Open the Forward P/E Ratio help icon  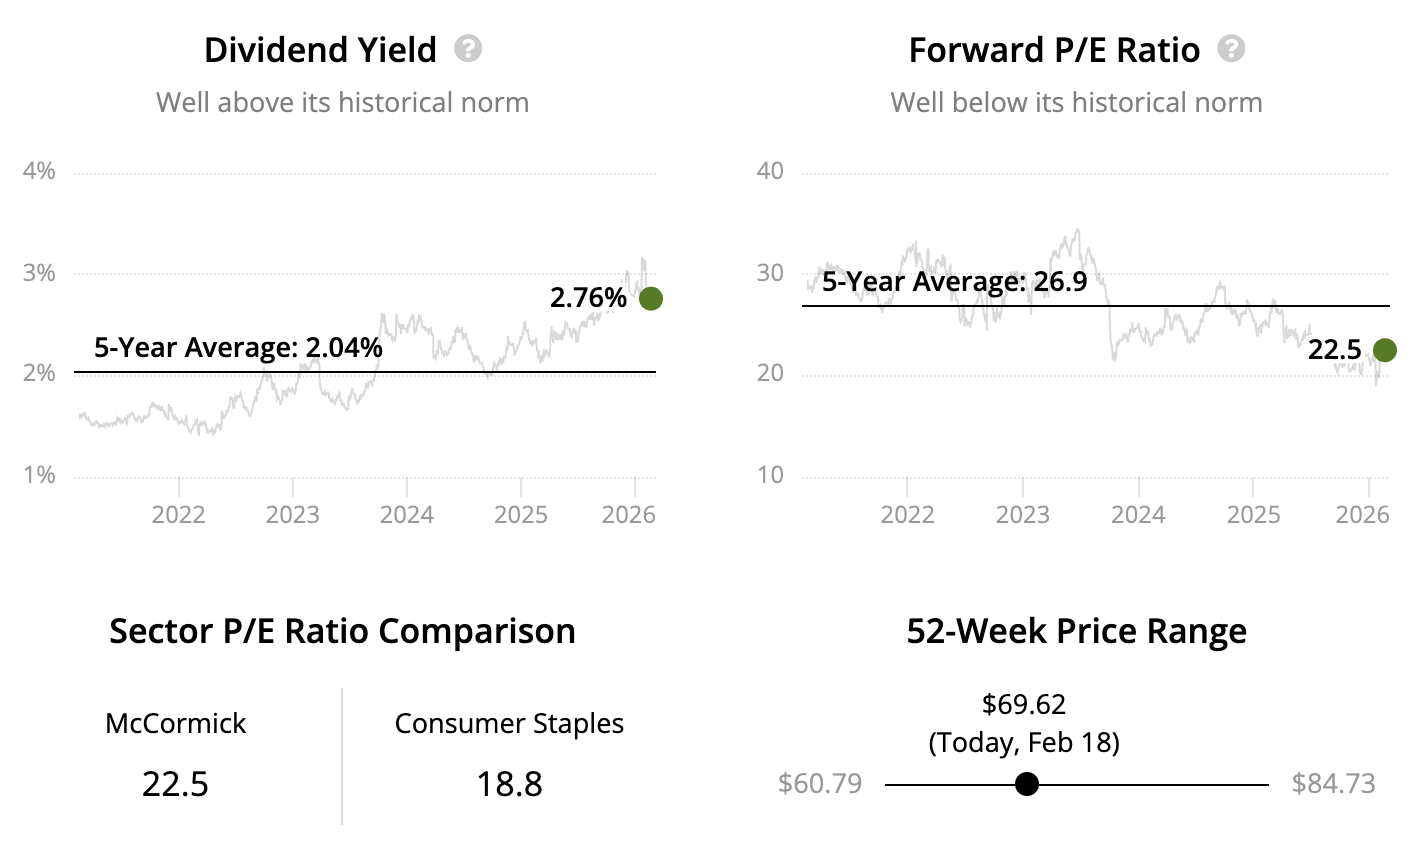(1231, 49)
